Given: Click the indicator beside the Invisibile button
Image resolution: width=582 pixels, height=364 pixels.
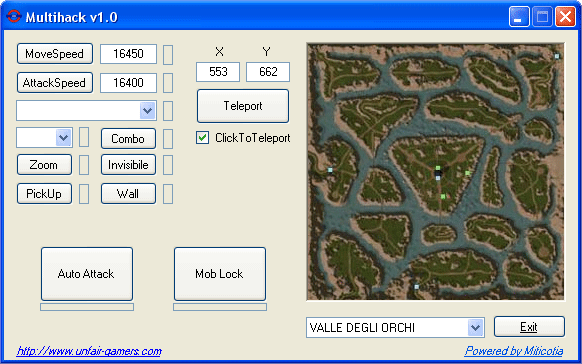Looking at the screenshot, I should (168, 165).
